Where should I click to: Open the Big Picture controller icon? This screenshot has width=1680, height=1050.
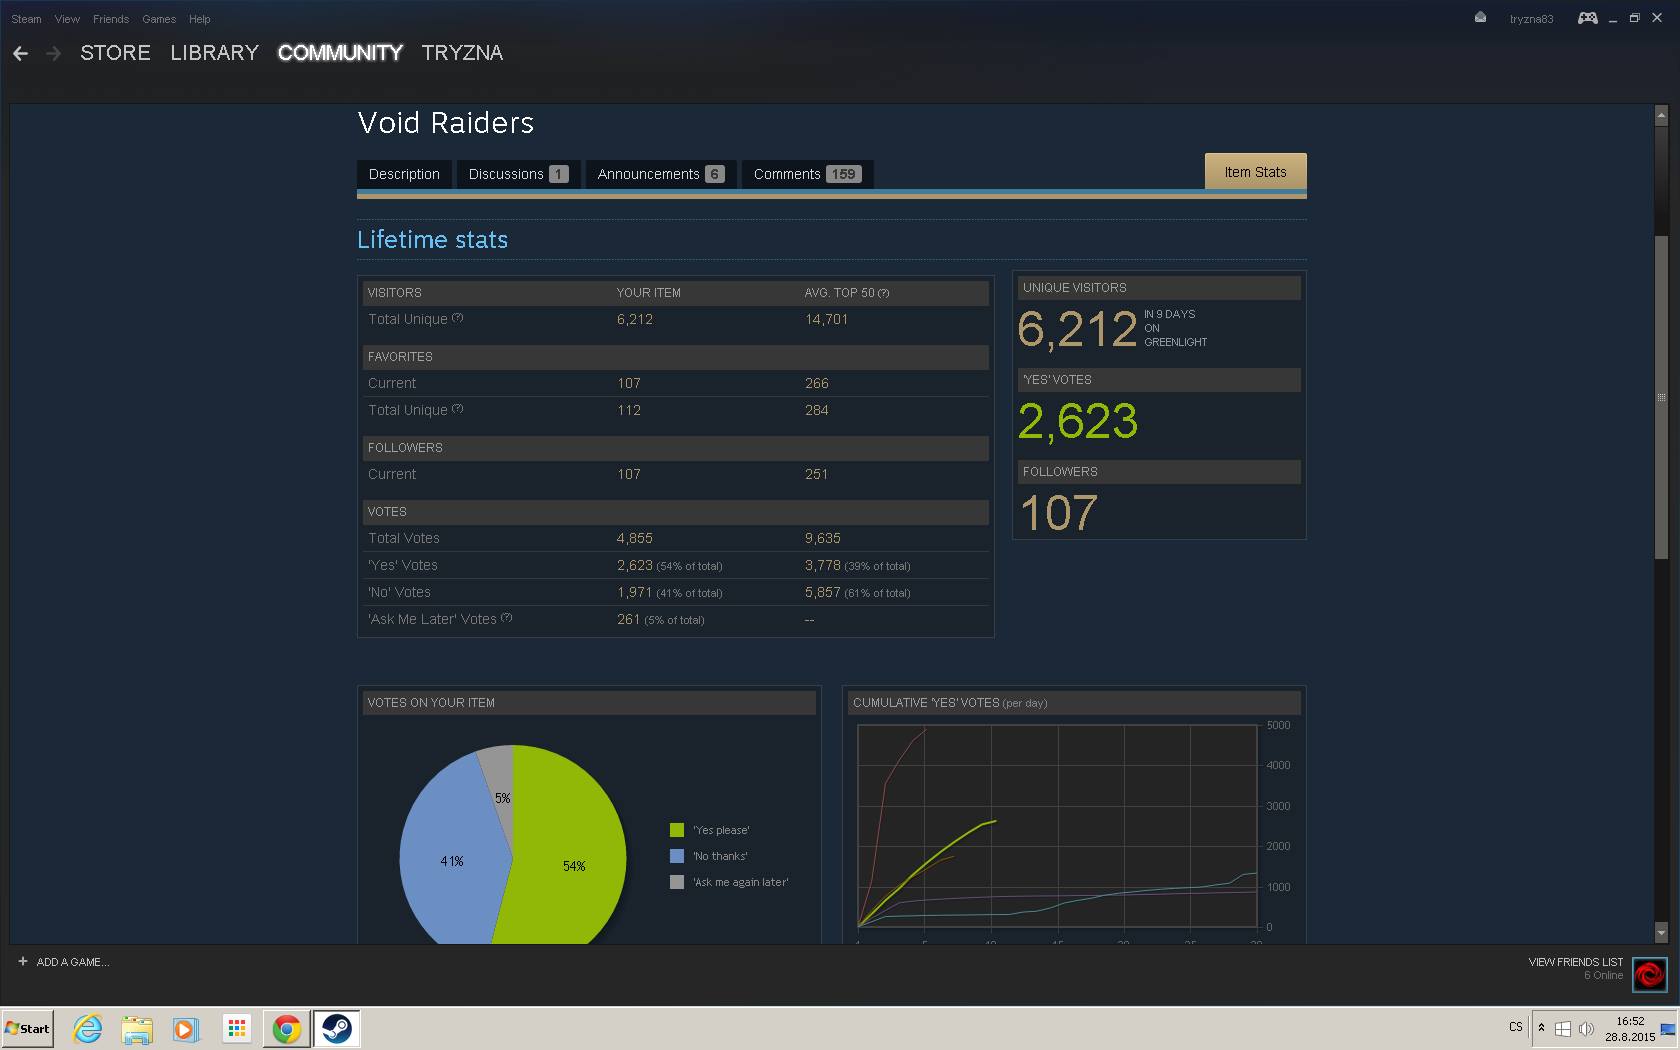pos(1587,18)
